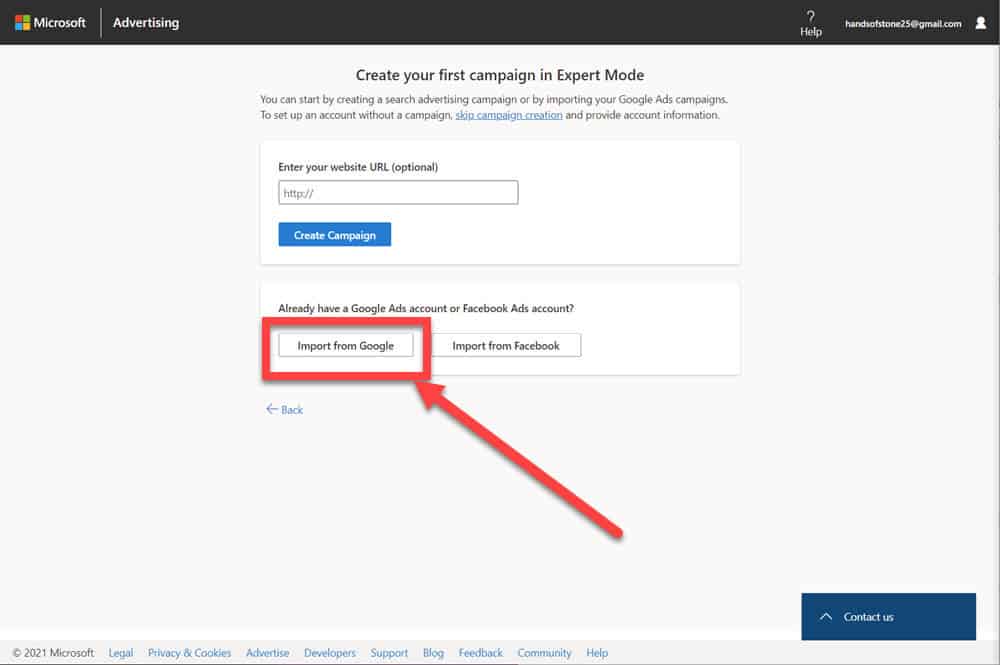This screenshot has width=1000, height=665.
Task: Open the Developers footer link
Action: coord(330,653)
